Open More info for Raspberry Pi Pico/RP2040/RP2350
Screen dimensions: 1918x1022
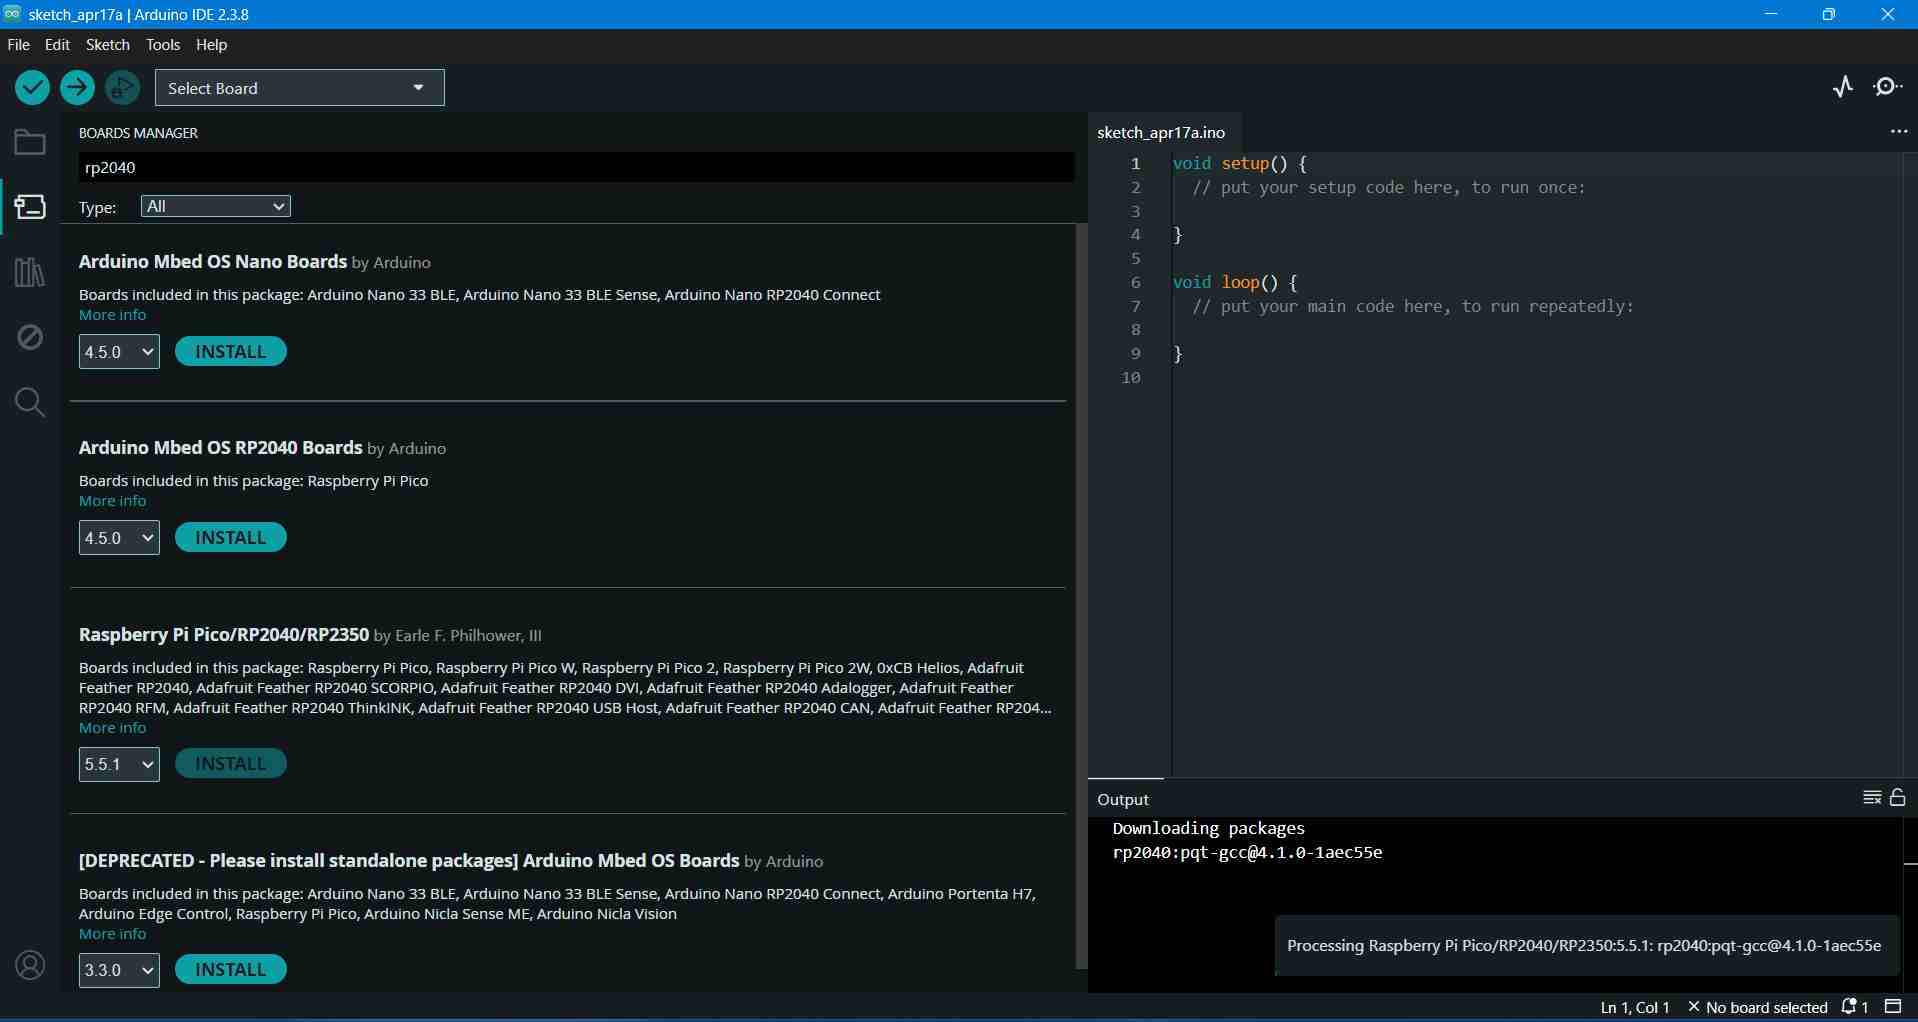pos(113,728)
